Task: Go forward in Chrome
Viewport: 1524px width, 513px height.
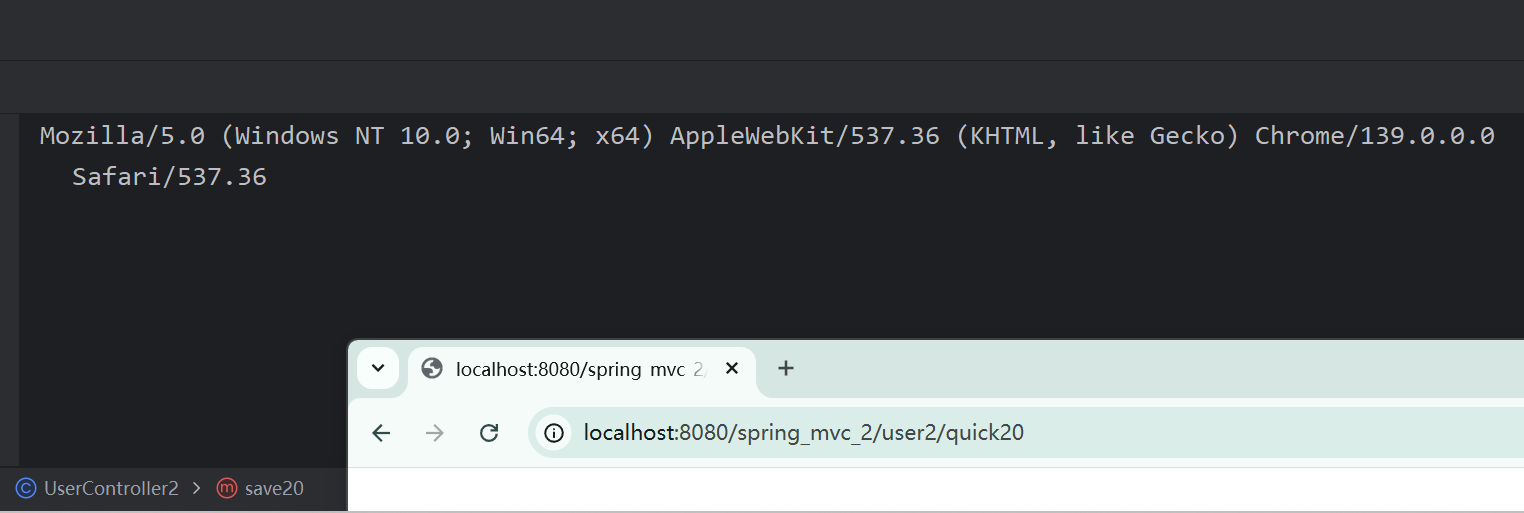Action: pos(435,433)
